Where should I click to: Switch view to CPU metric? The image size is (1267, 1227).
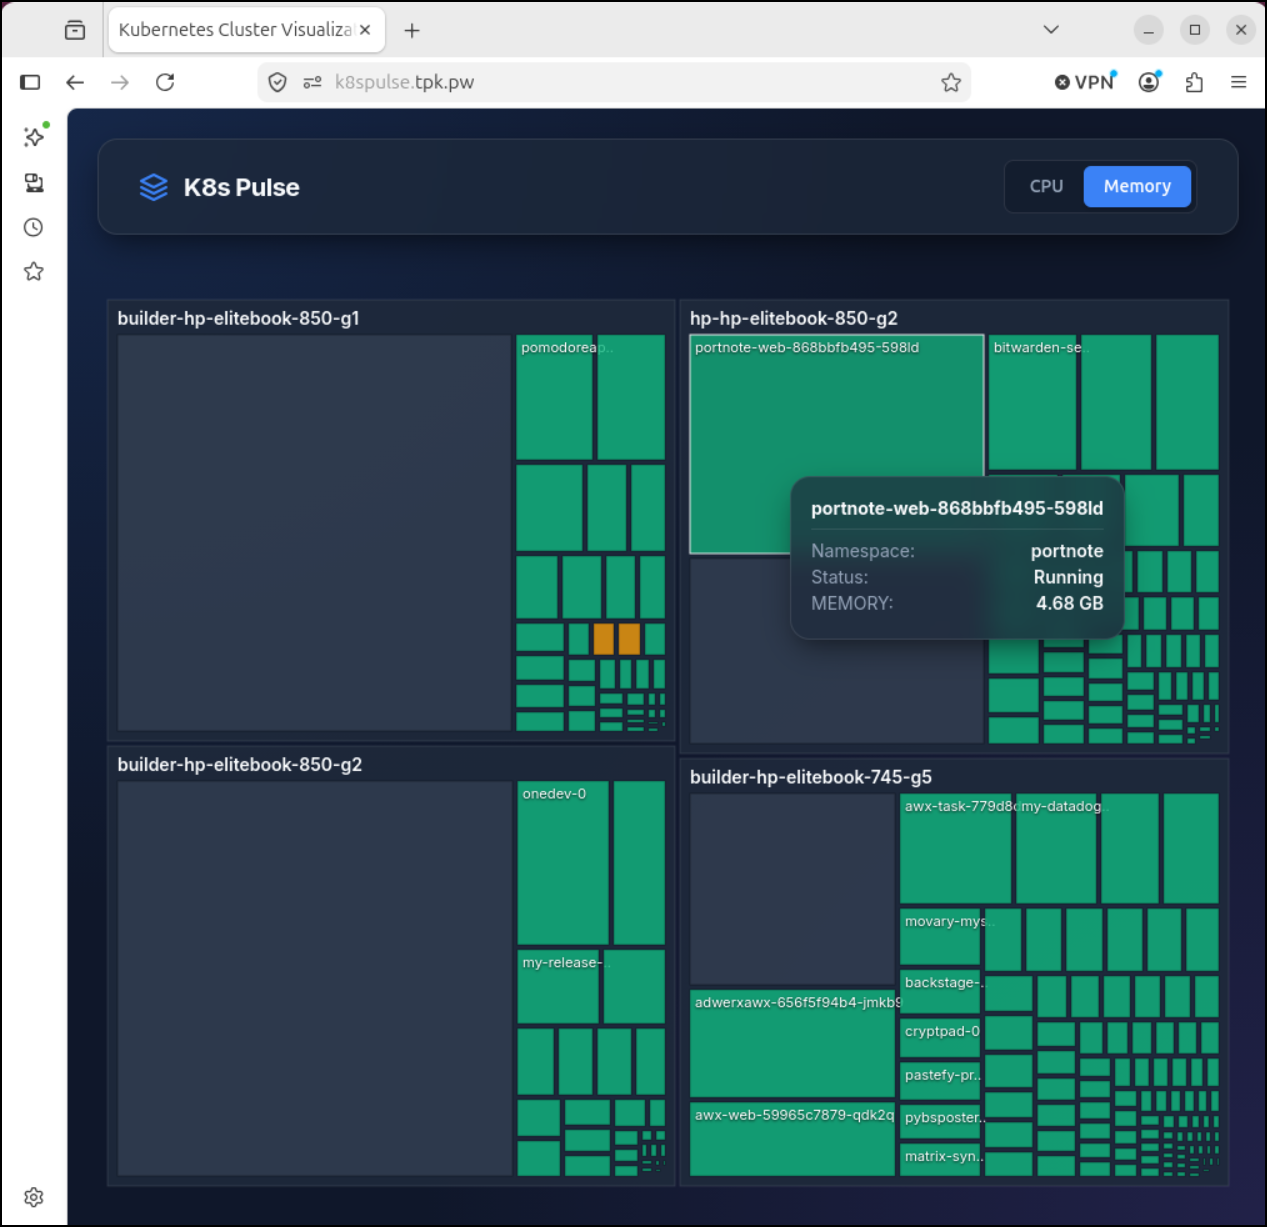click(1046, 186)
